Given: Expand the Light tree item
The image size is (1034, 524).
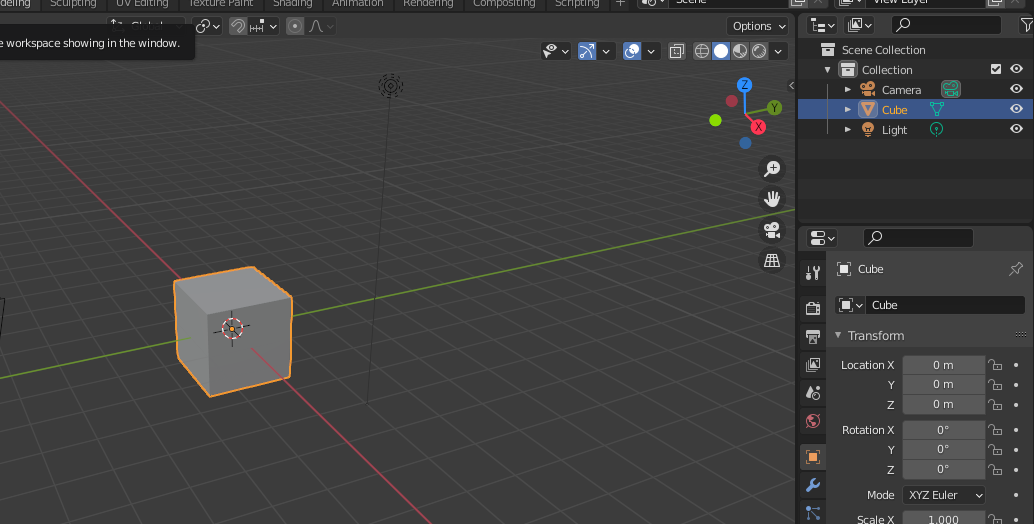Looking at the screenshot, I should [848, 130].
